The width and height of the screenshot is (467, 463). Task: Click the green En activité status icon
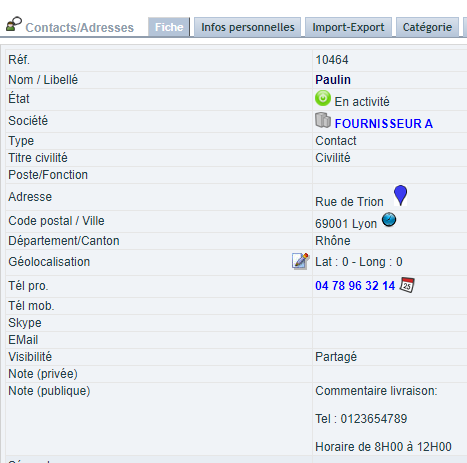[323, 98]
